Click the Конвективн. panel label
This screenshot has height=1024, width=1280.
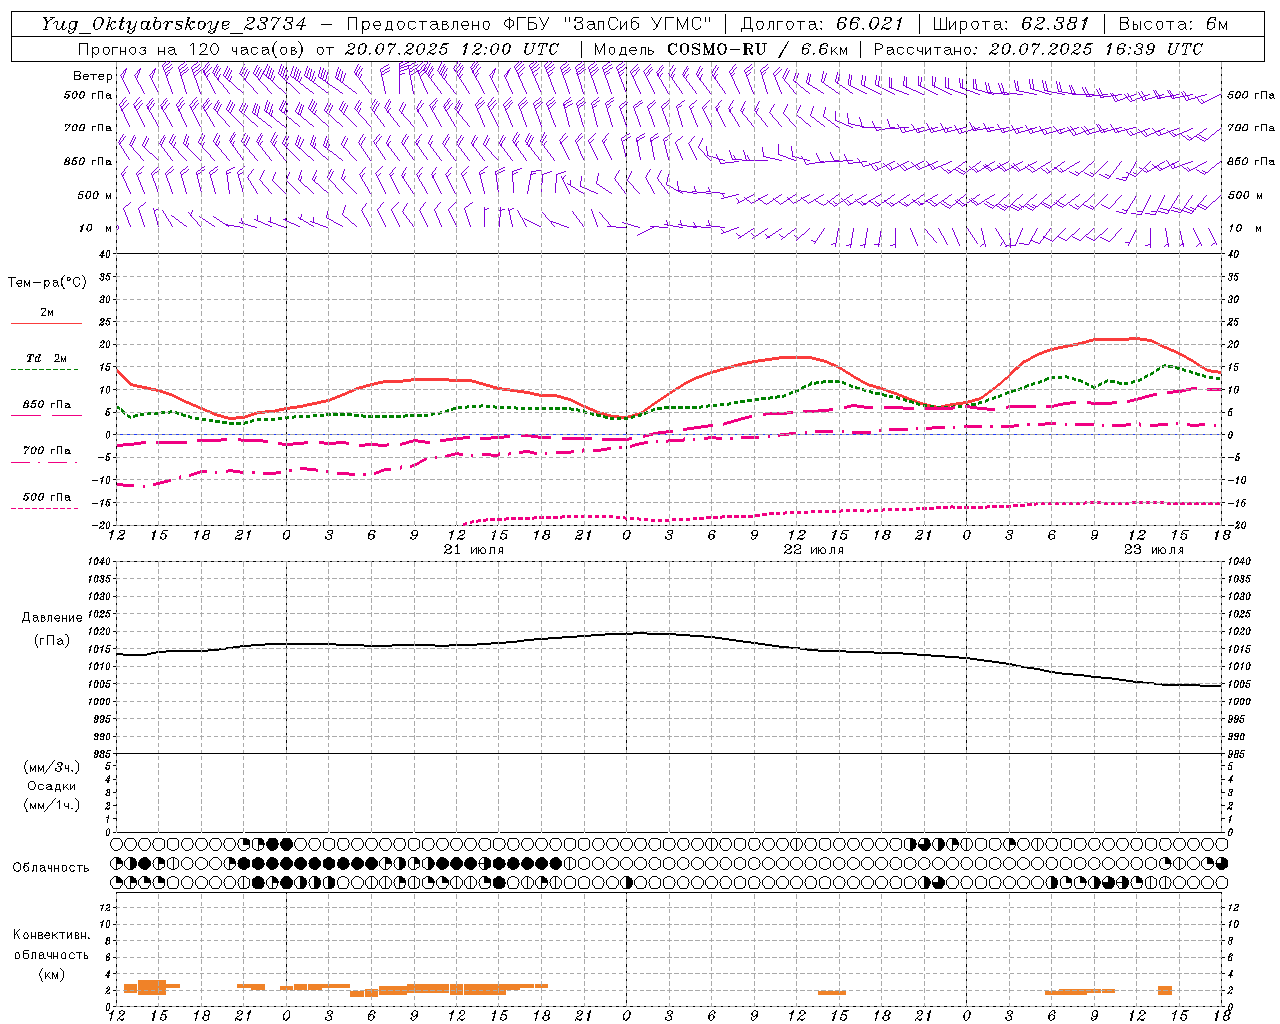tap(51, 935)
